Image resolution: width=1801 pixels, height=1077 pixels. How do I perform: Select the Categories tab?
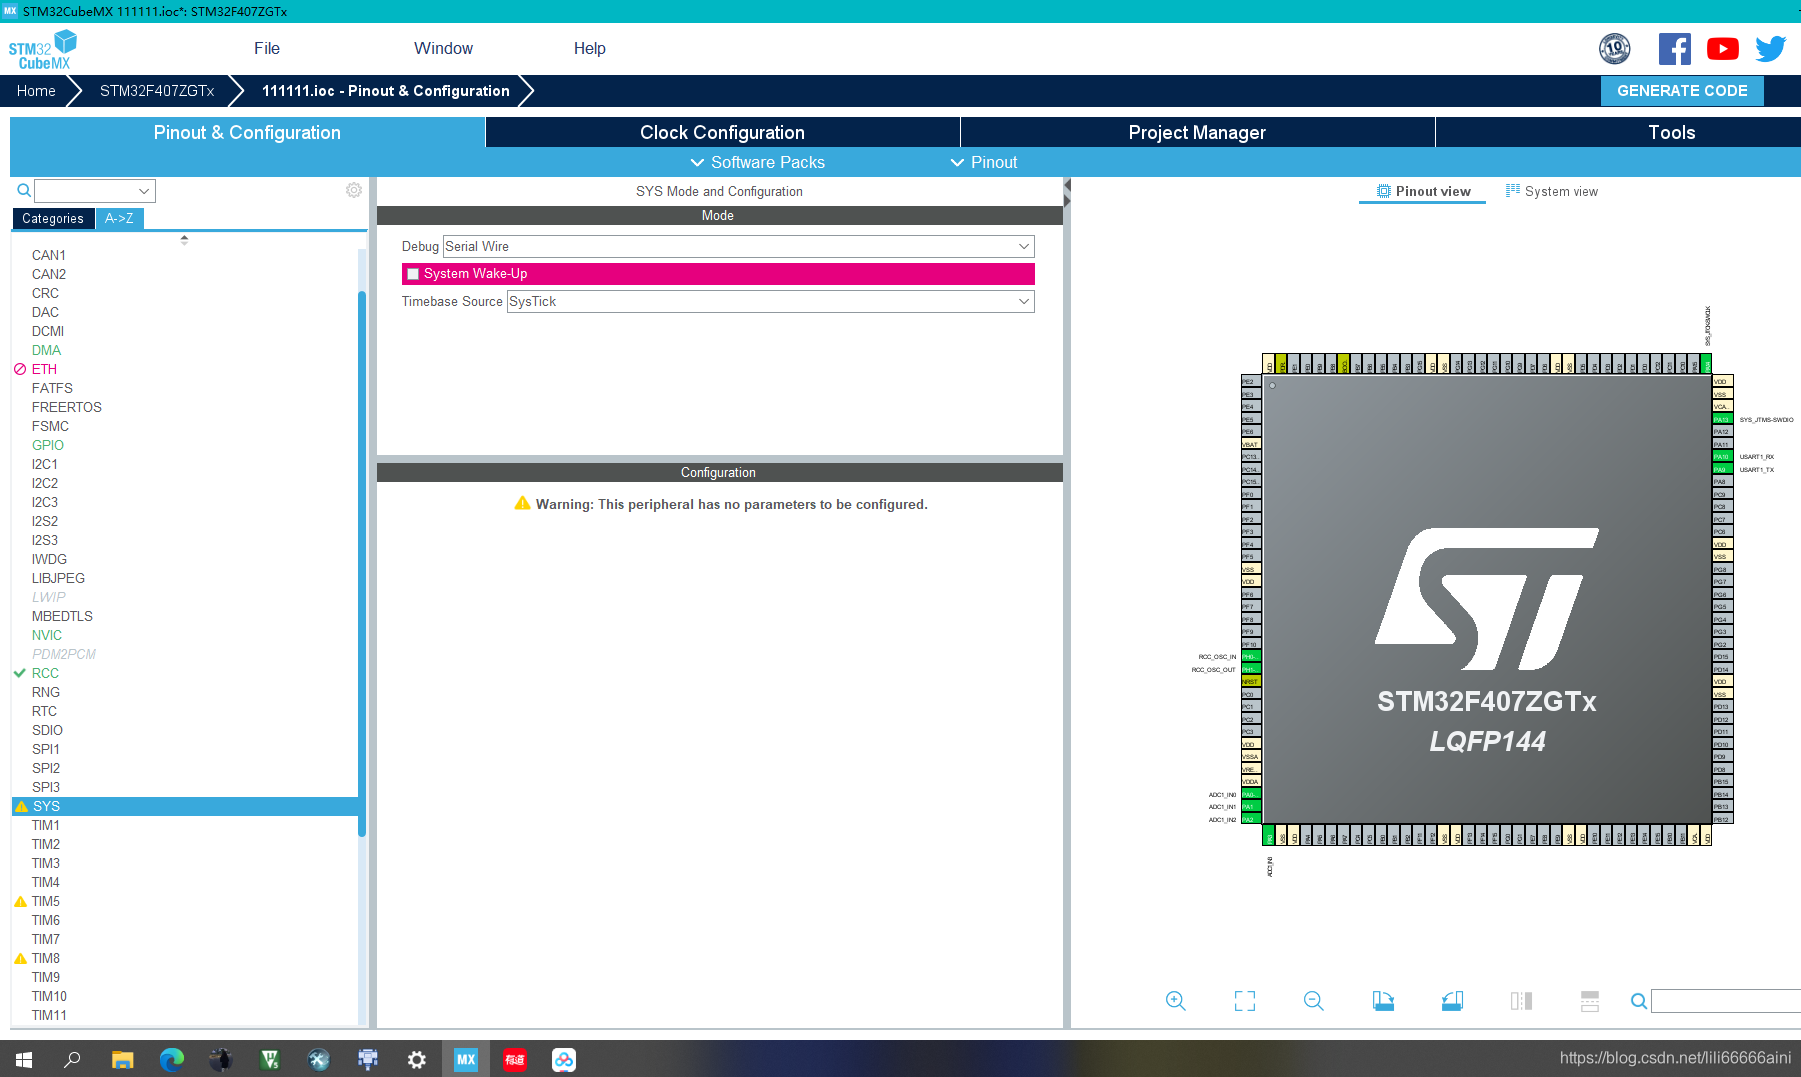tap(53, 218)
